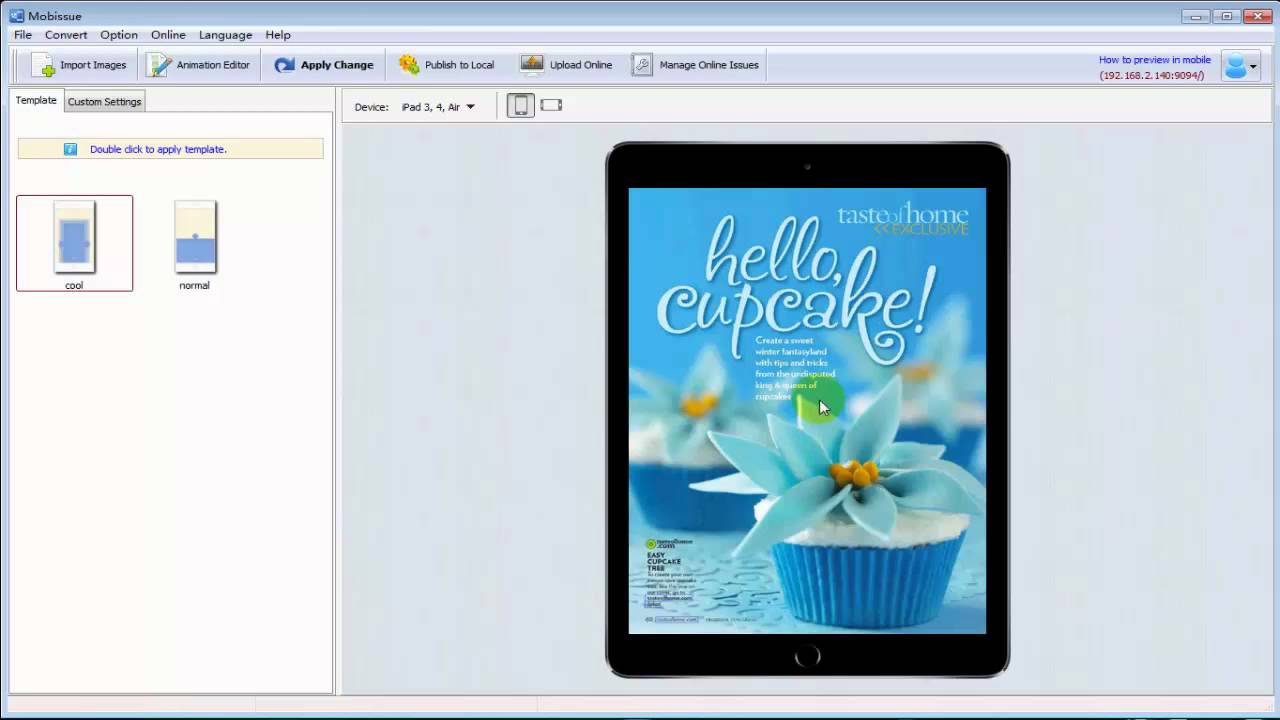Select the cool template thumbnail
Viewport: 1280px width, 720px height.
coord(74,244)
